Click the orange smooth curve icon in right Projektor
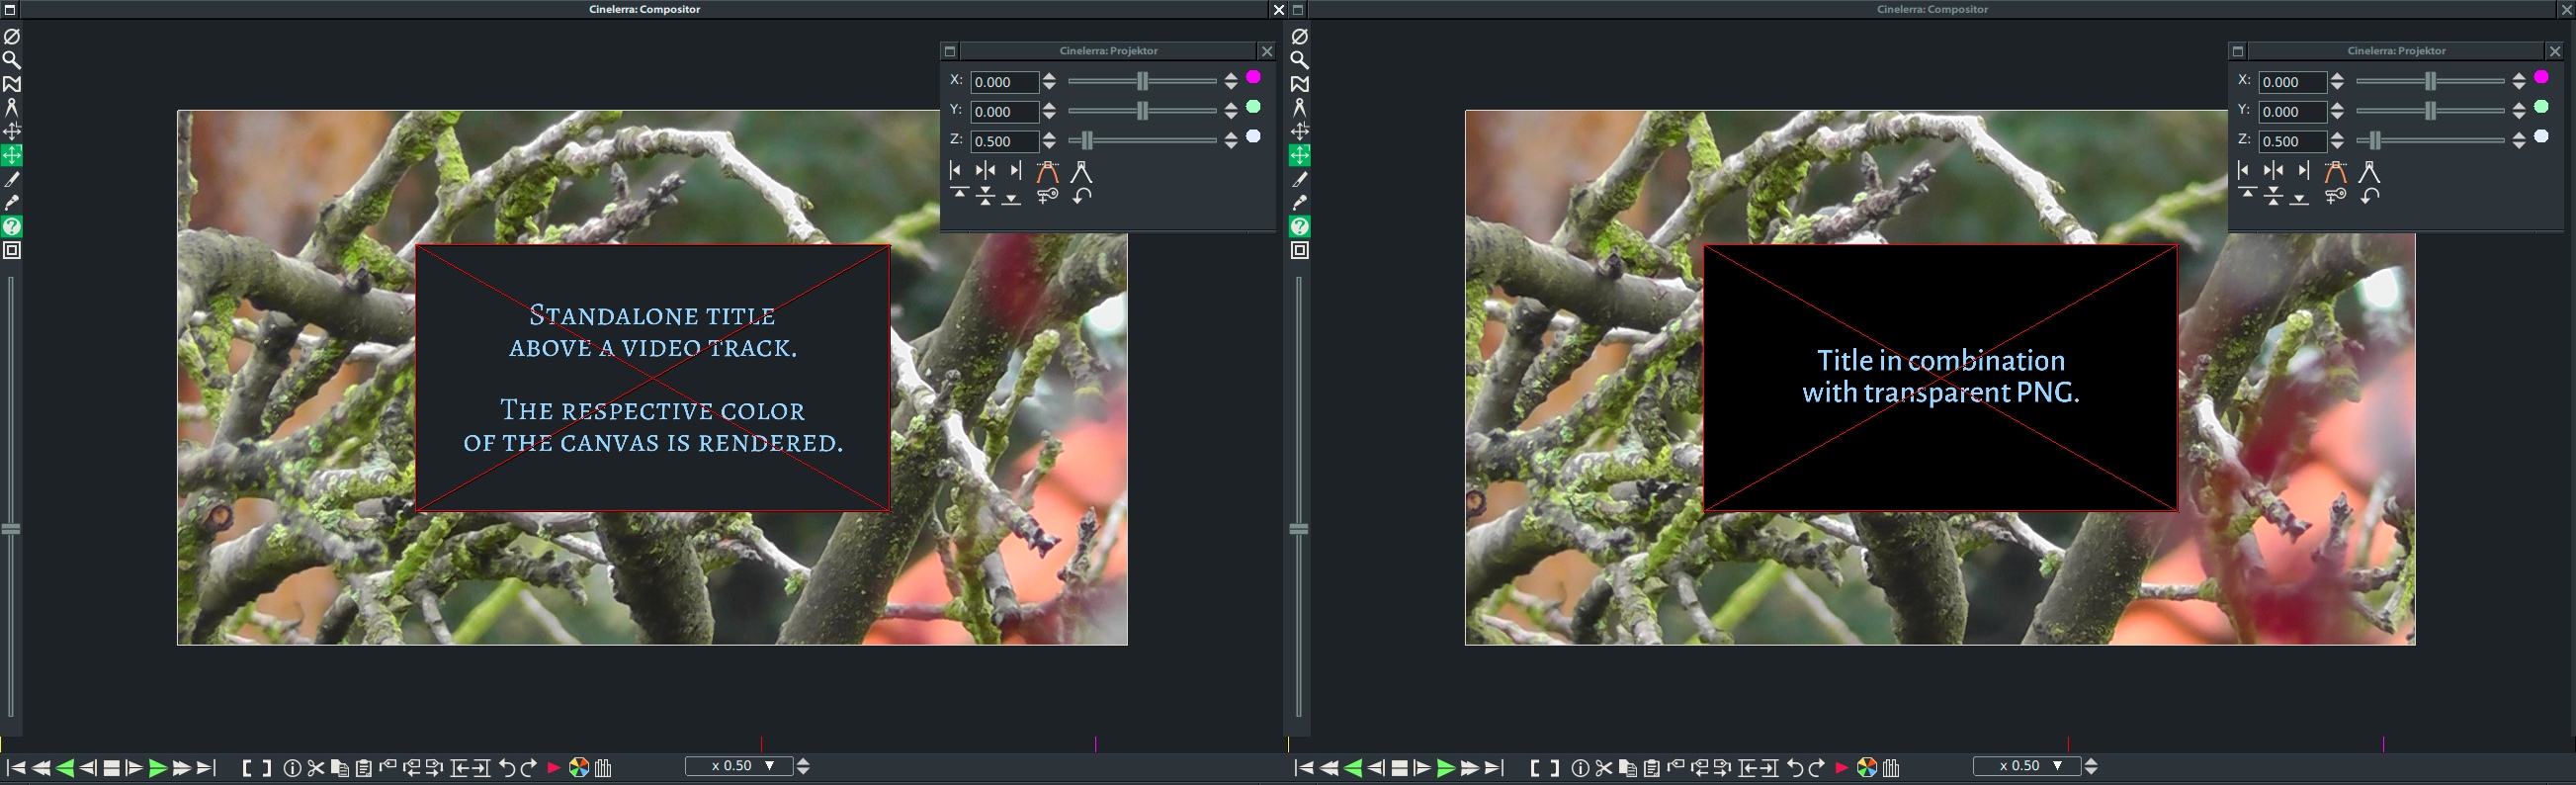 pyautogui.click(x=2335, y=172)
